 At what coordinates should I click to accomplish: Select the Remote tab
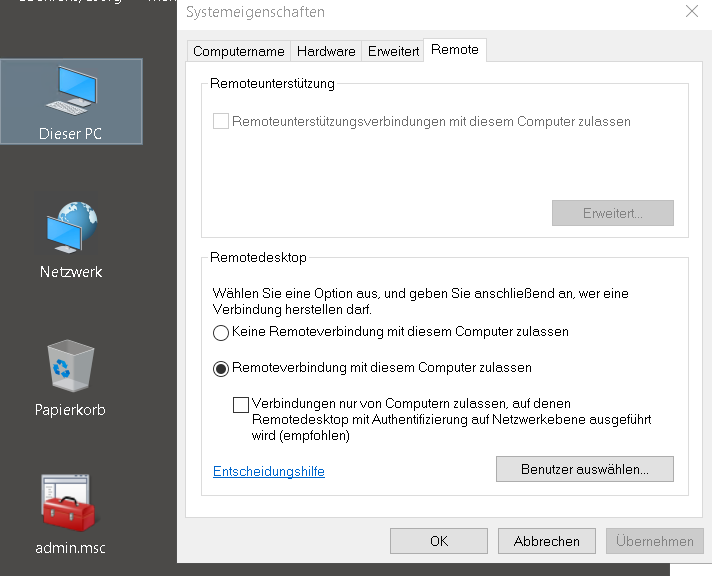pos(455,50)
